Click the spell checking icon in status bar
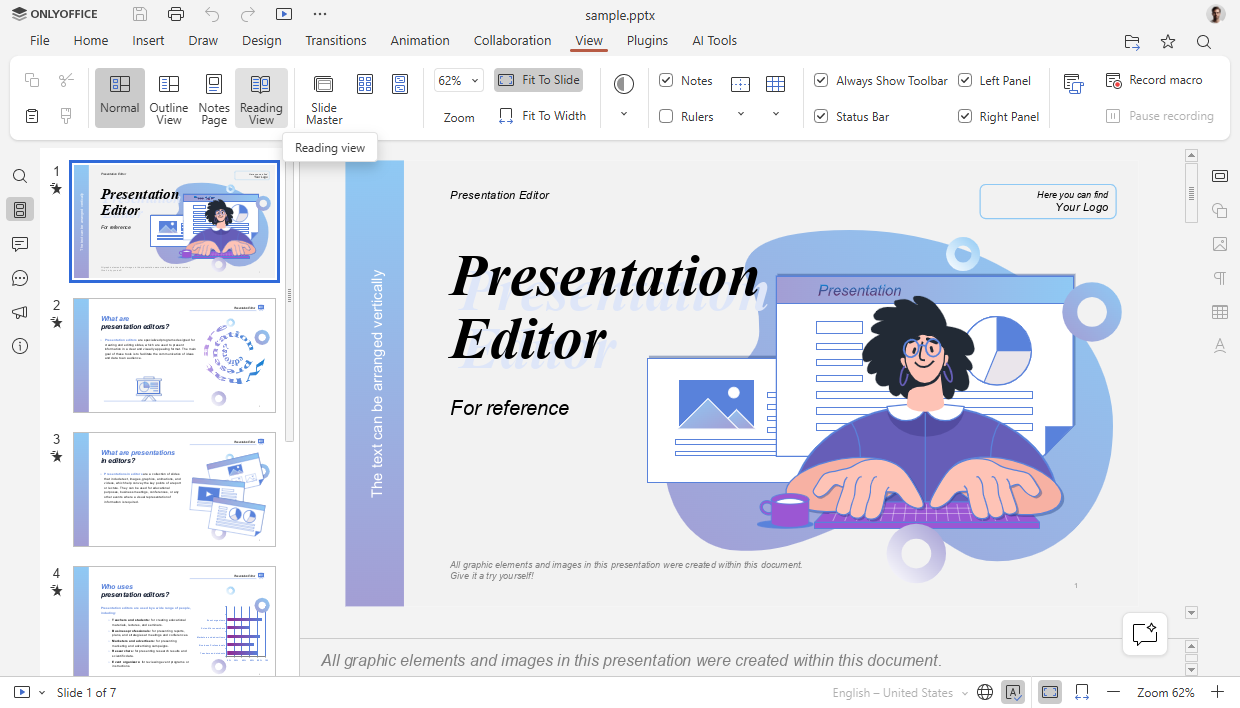Viewport: 1240px width, 708px height. pos(1014,692)
